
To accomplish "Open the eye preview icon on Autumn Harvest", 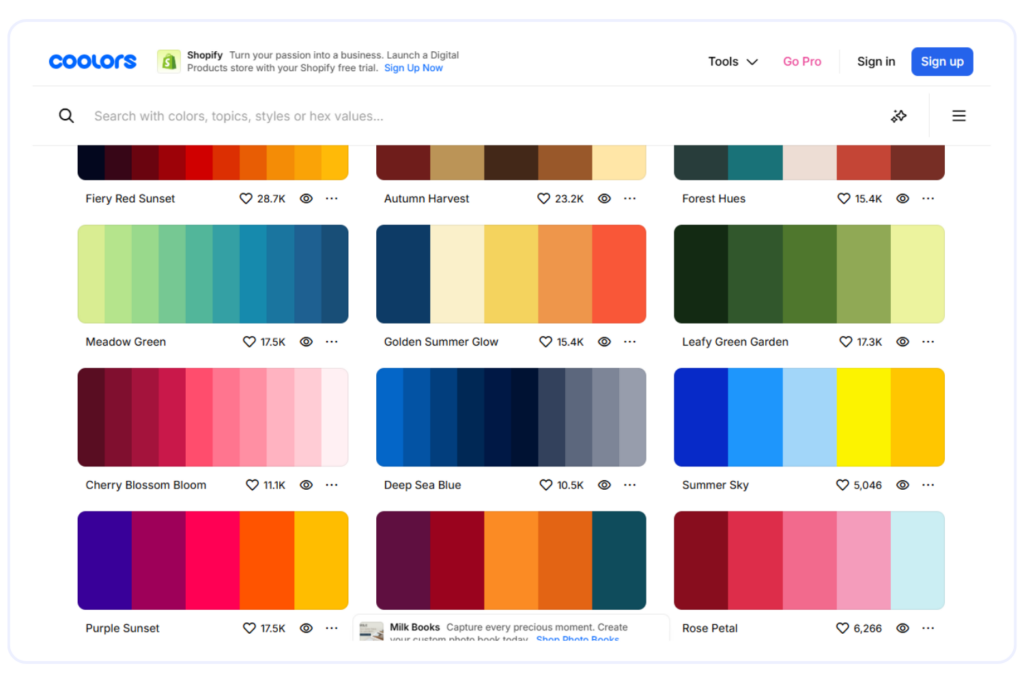I will [604, 198].
